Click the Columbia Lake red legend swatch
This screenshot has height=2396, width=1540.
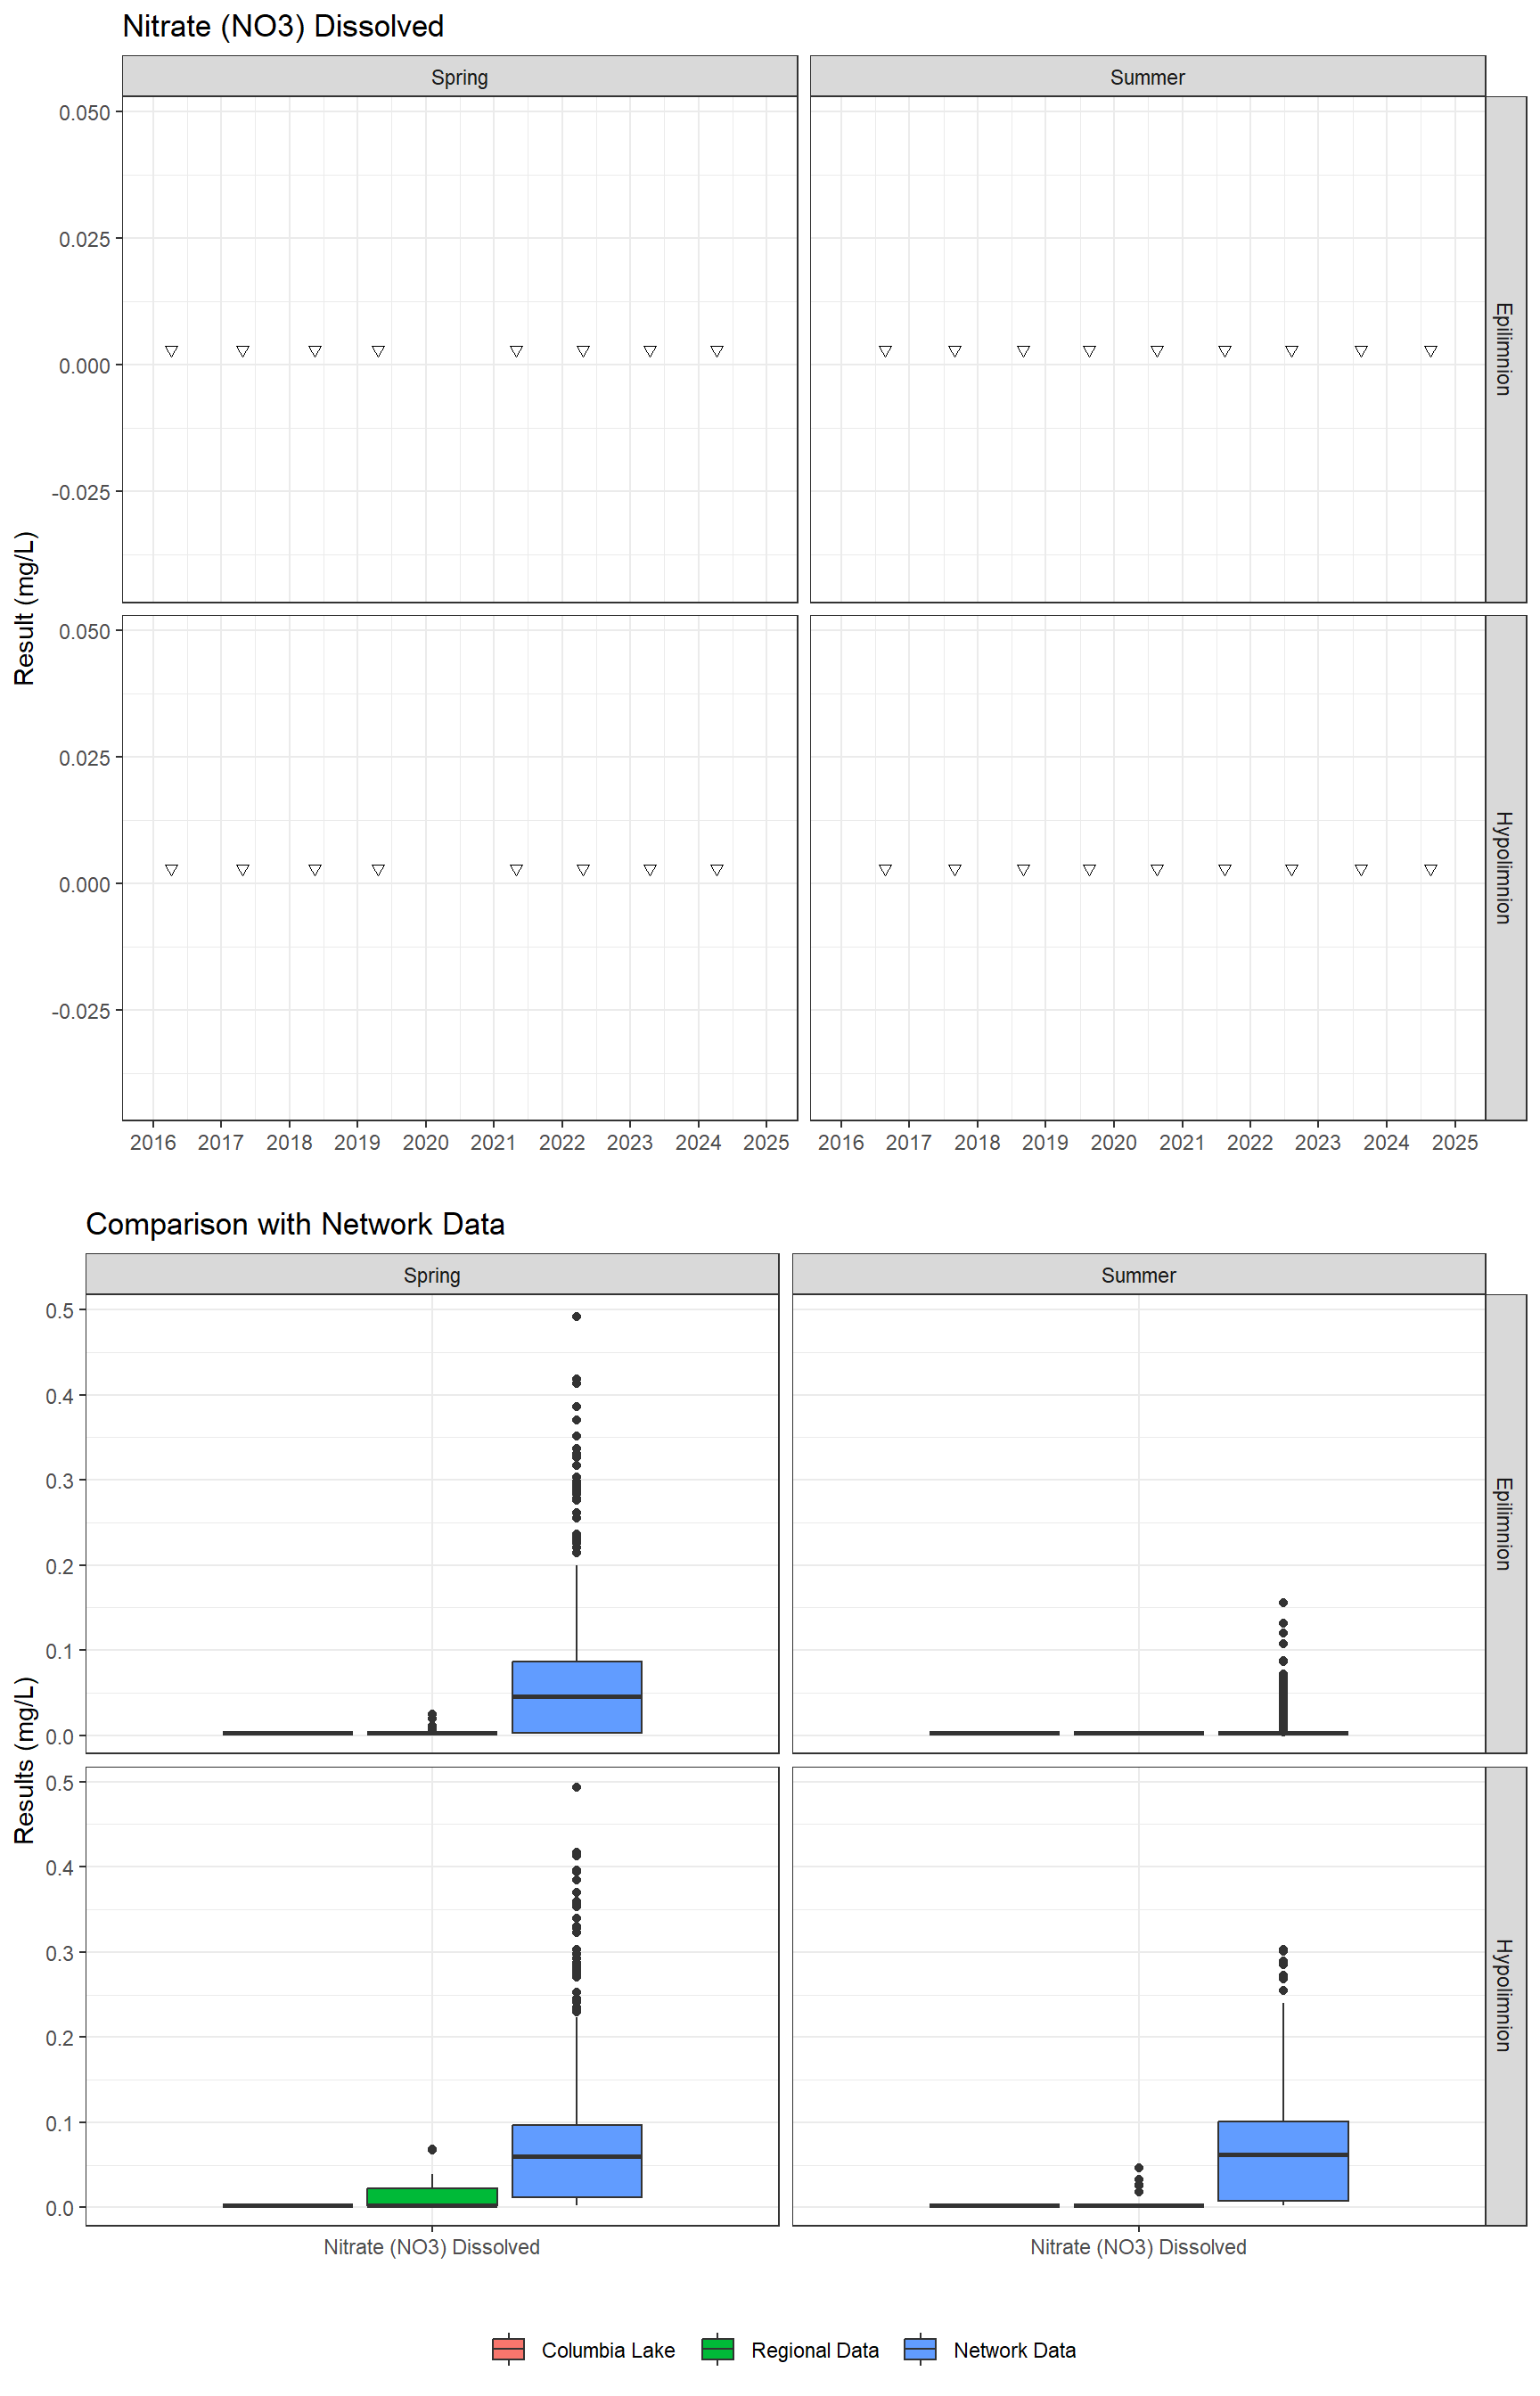(508, 2349)
